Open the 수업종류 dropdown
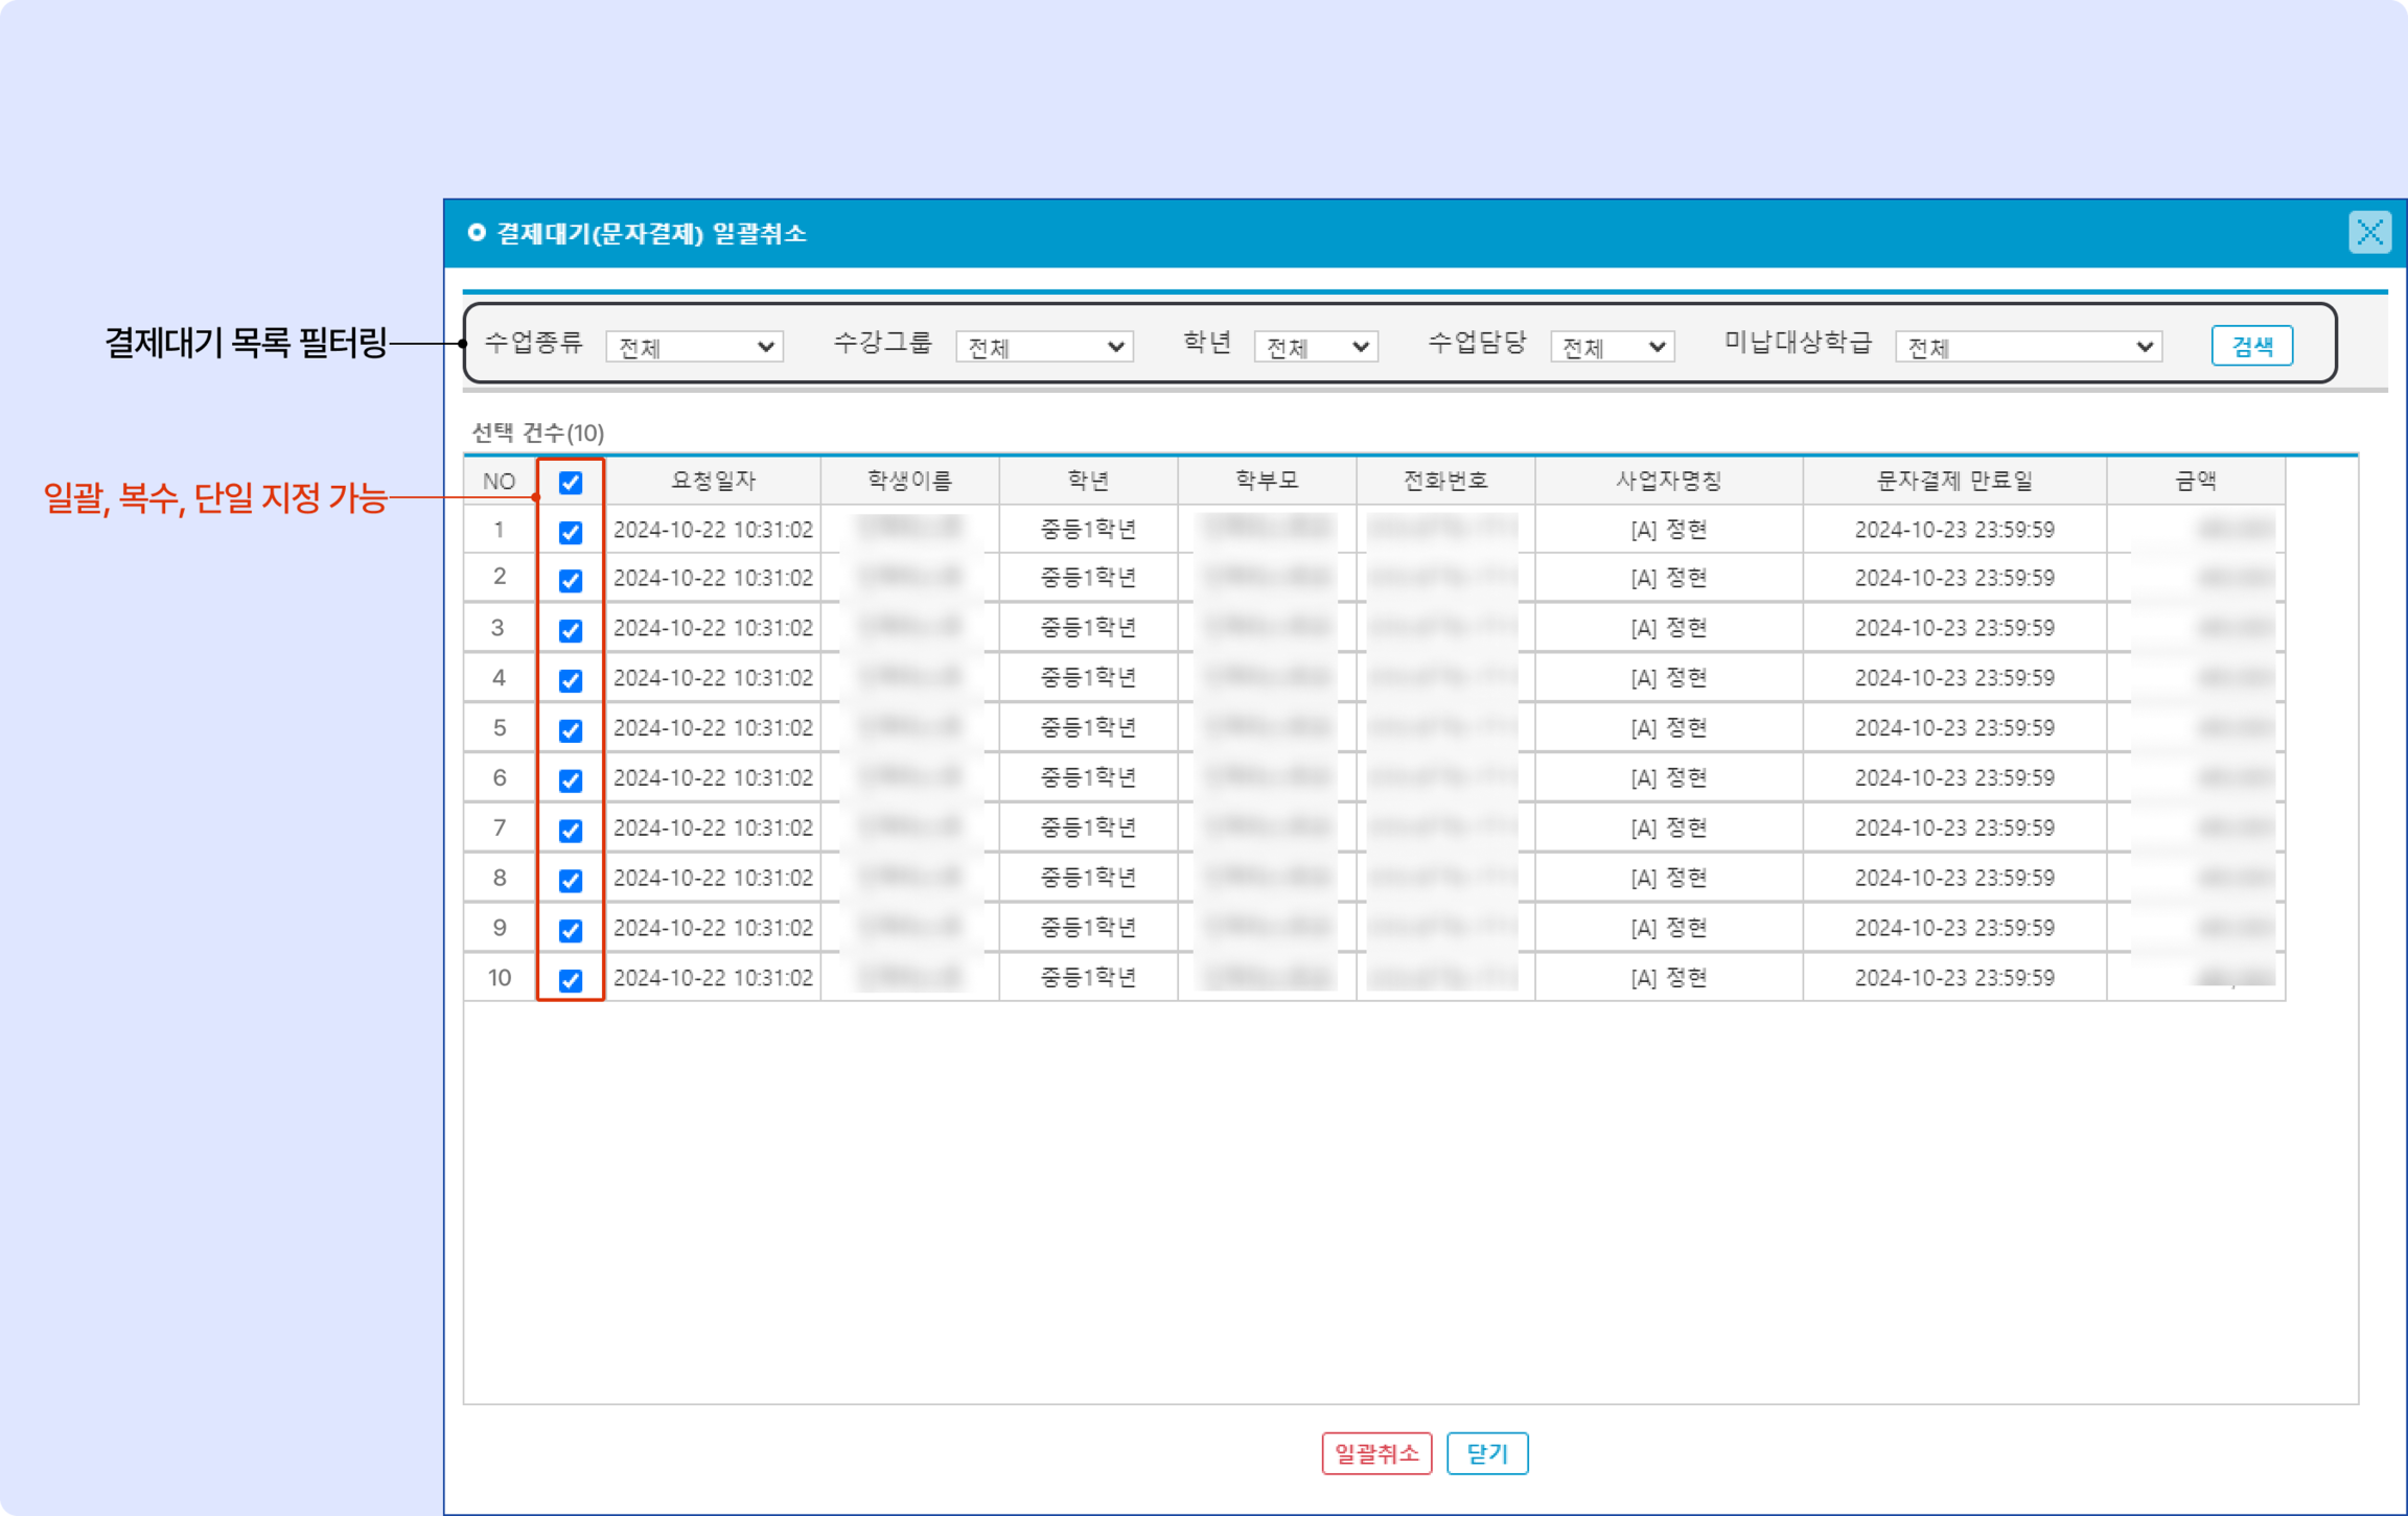 tap(694, 347)
